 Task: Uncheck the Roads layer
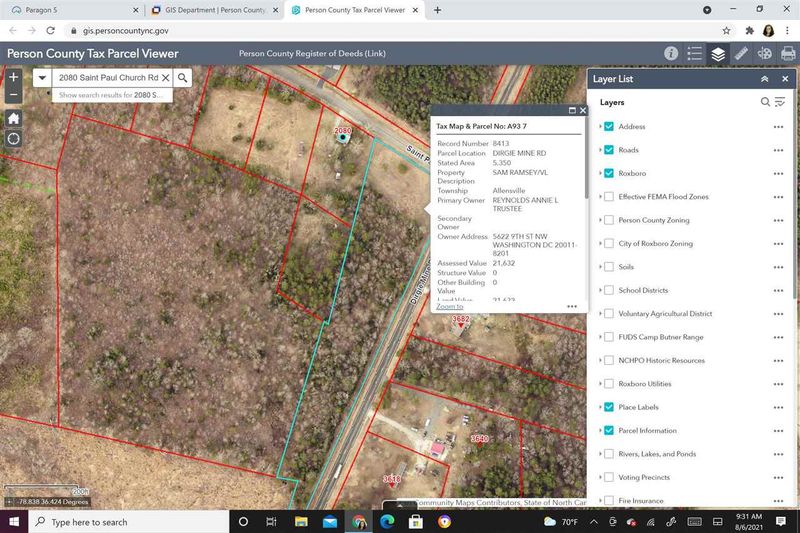click(609, 150)
